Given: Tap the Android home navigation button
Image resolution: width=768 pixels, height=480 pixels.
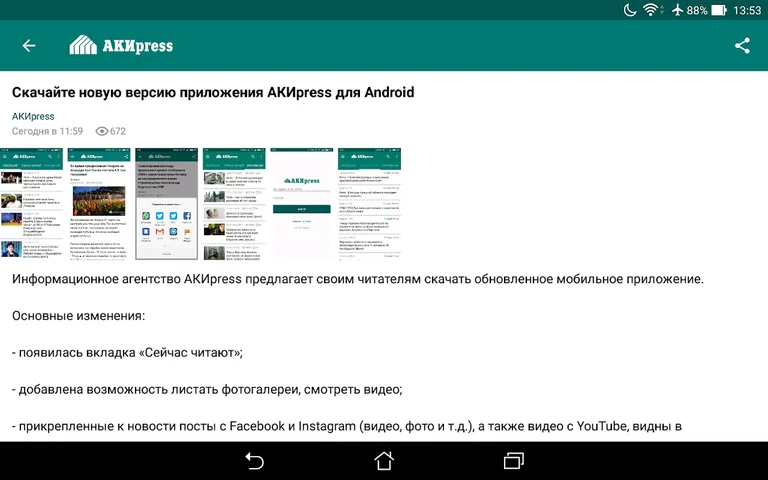Looking at the screenshot, I should [384, 460].
